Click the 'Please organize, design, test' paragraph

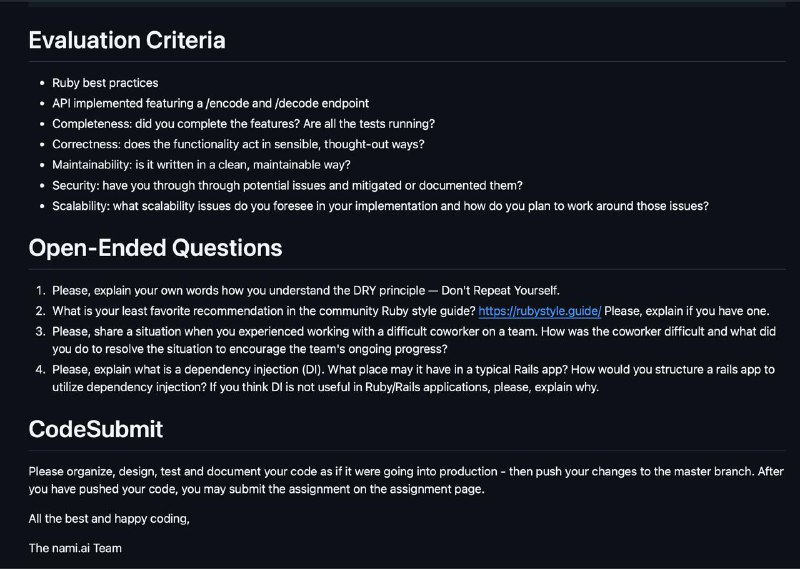(x=406, y=480)
